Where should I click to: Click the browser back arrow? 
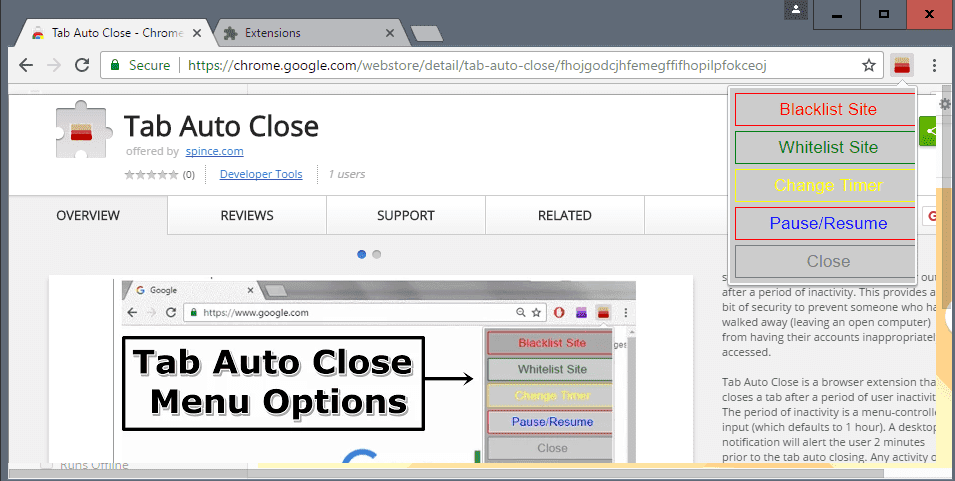[x=26, y=65]
